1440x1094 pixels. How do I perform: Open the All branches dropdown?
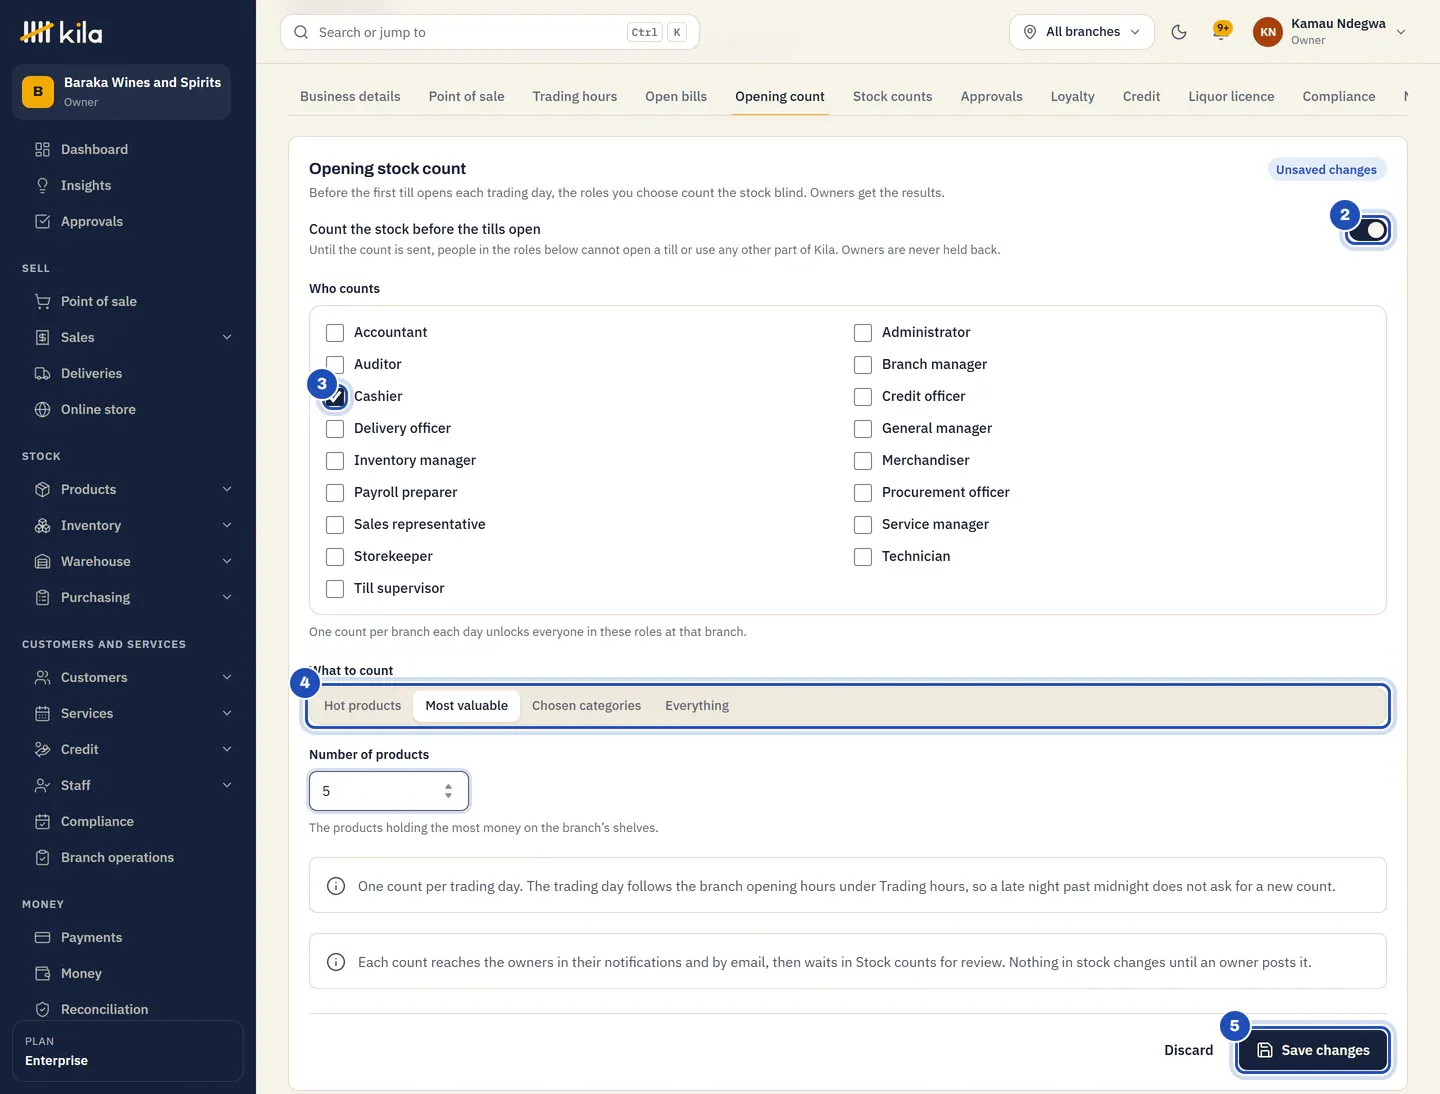pos(1082,32)
